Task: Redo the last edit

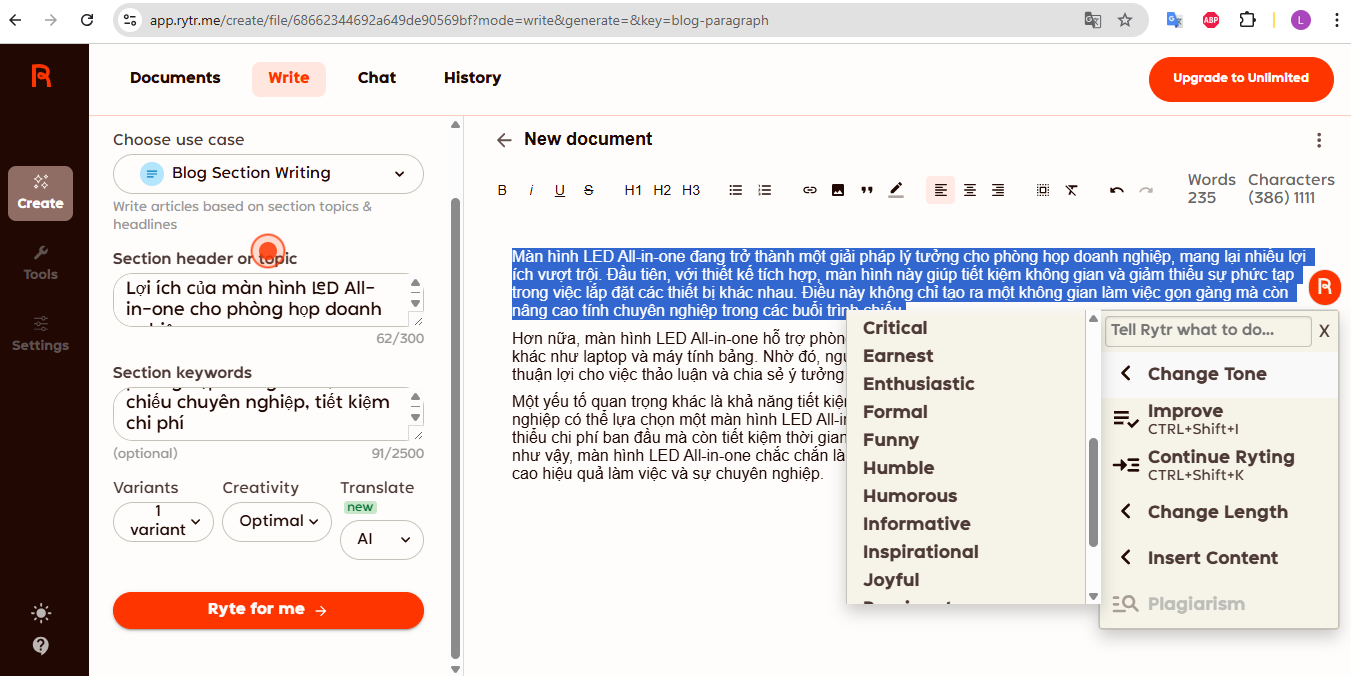Action: (x=1146, y=190)
